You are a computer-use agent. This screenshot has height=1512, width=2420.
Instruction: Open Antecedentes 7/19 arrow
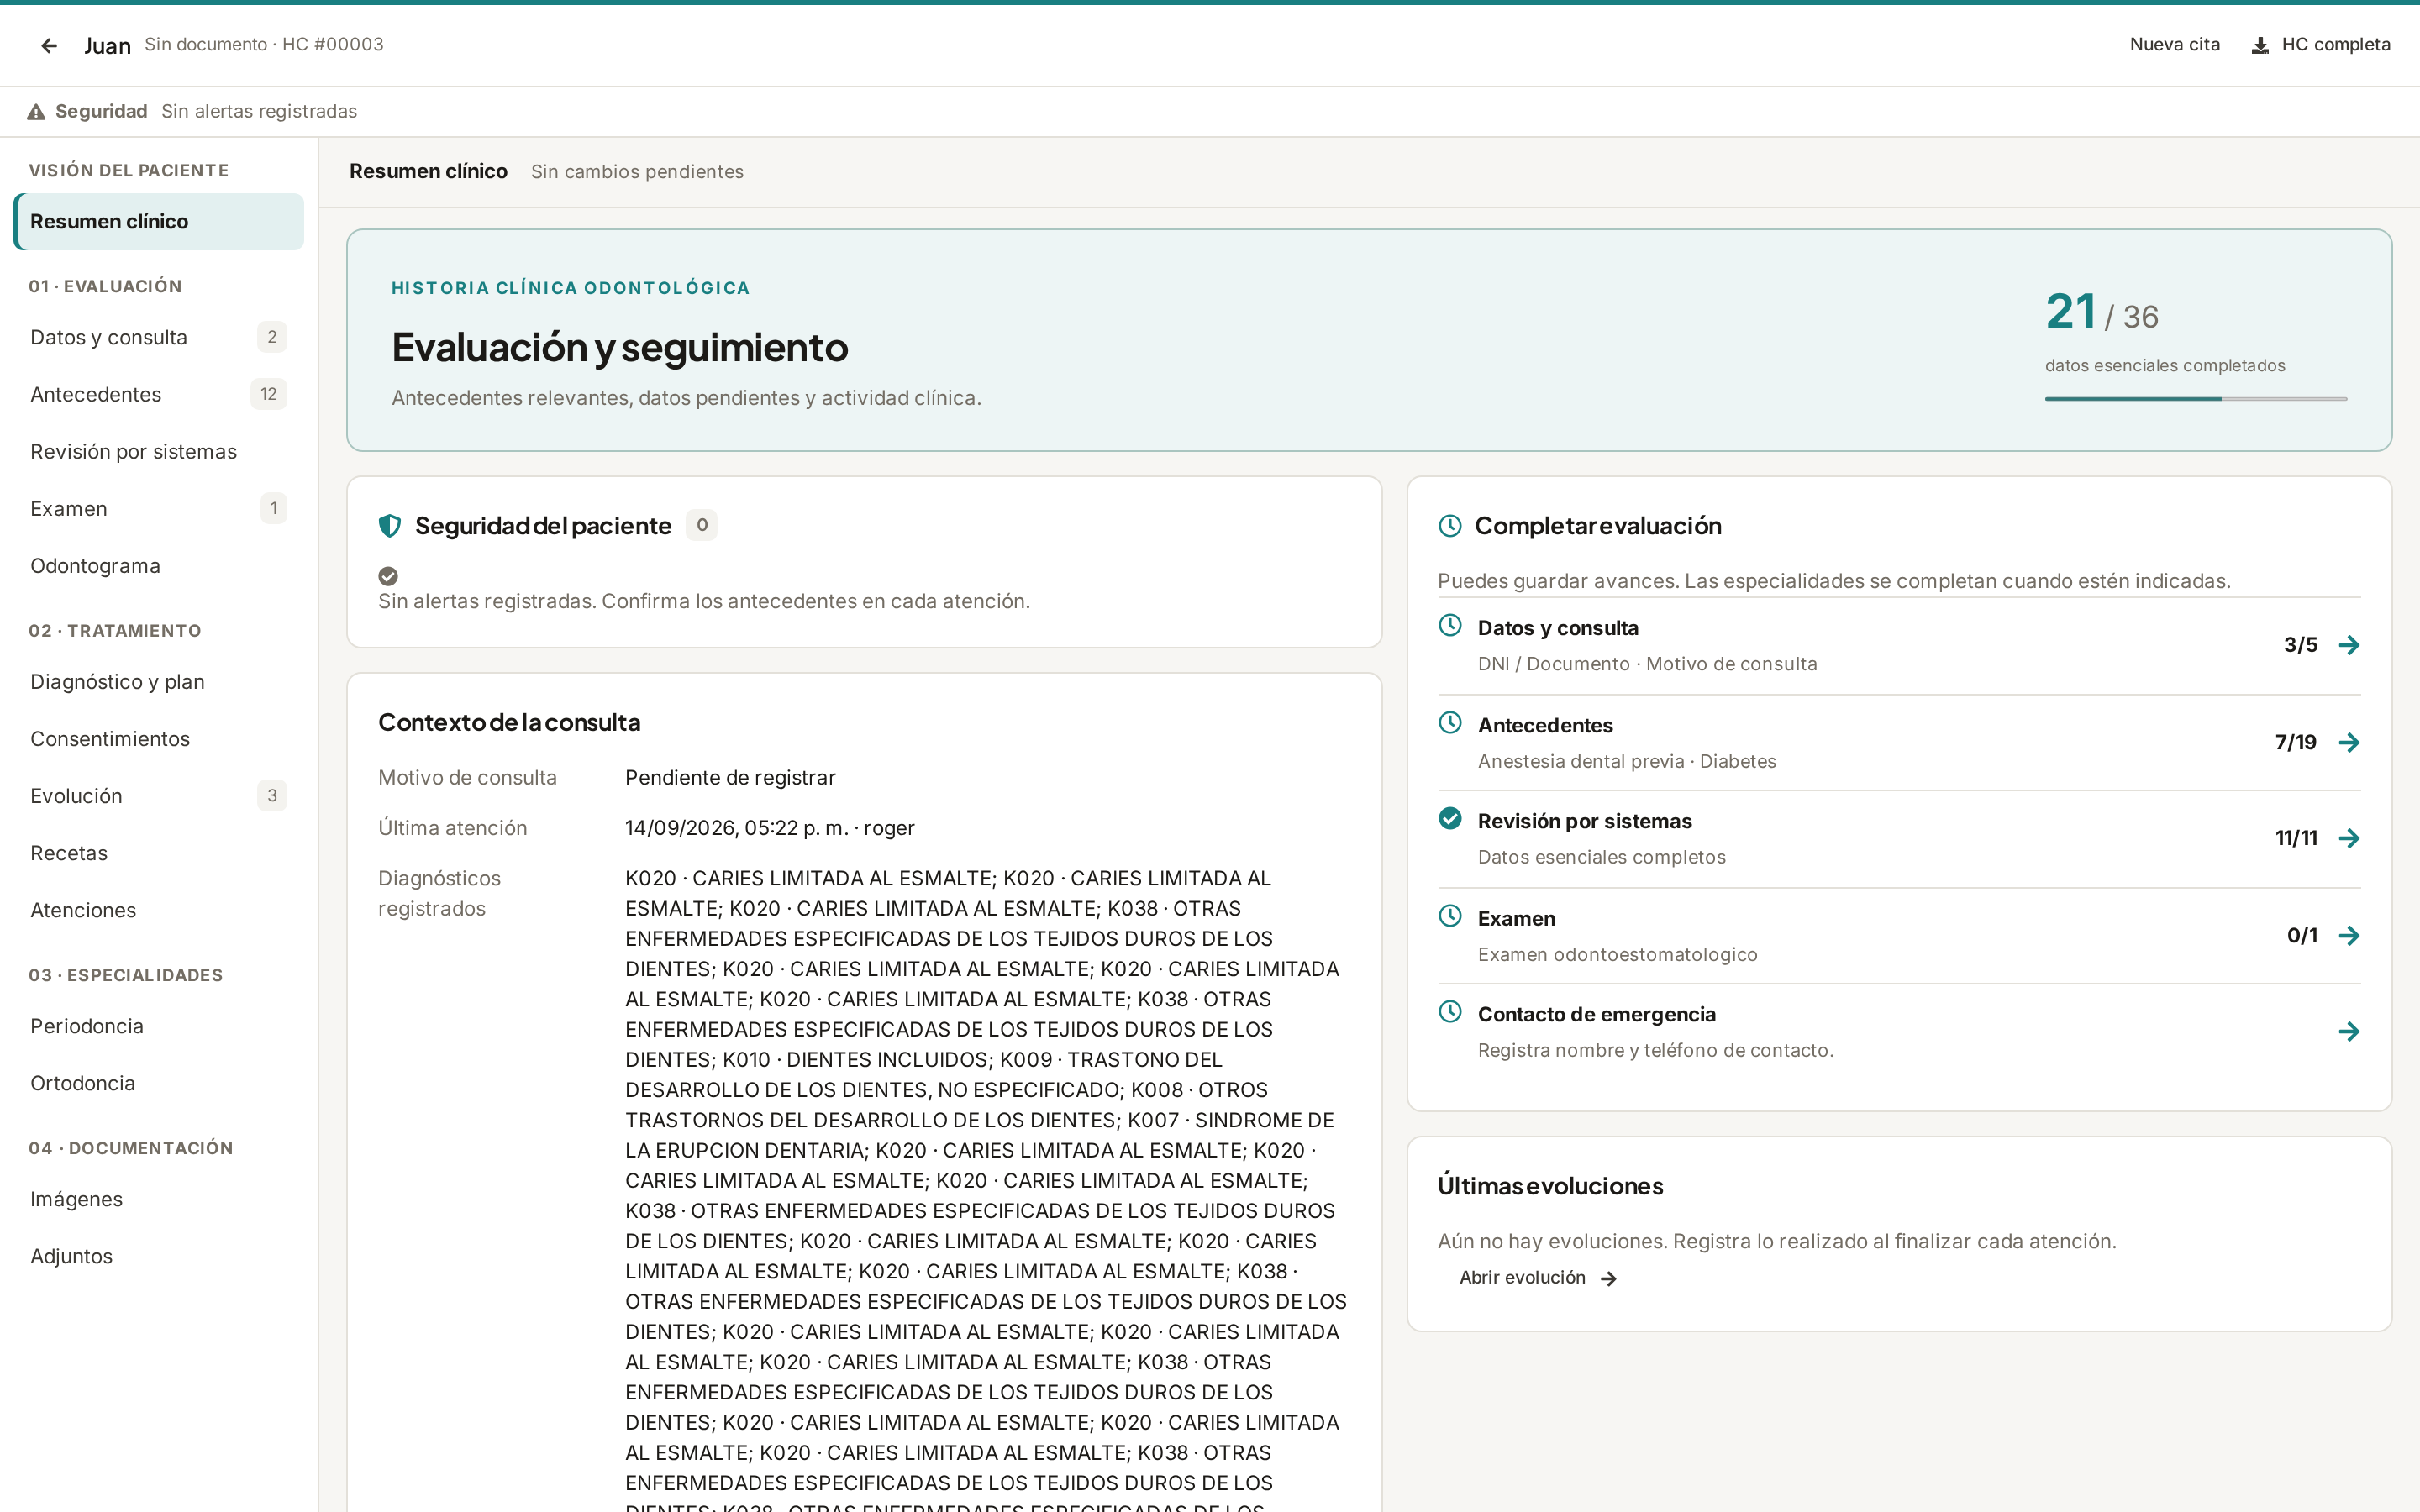[2349, 742]
